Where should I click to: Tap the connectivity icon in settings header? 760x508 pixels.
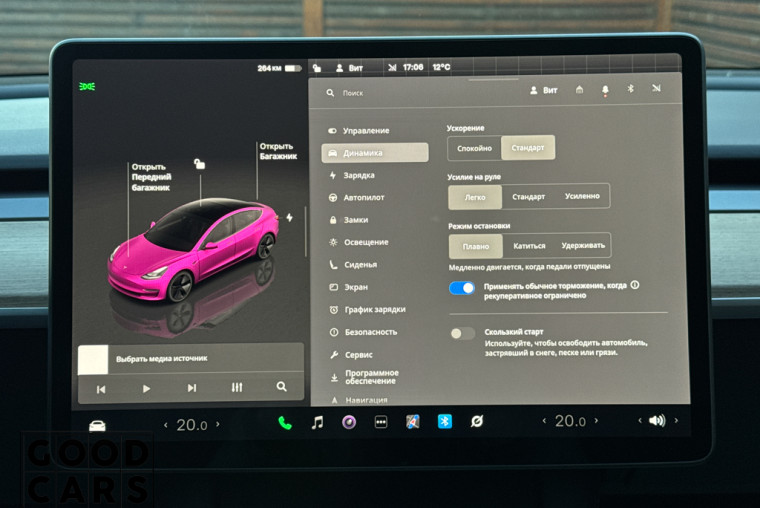click(x=656, y=88)
